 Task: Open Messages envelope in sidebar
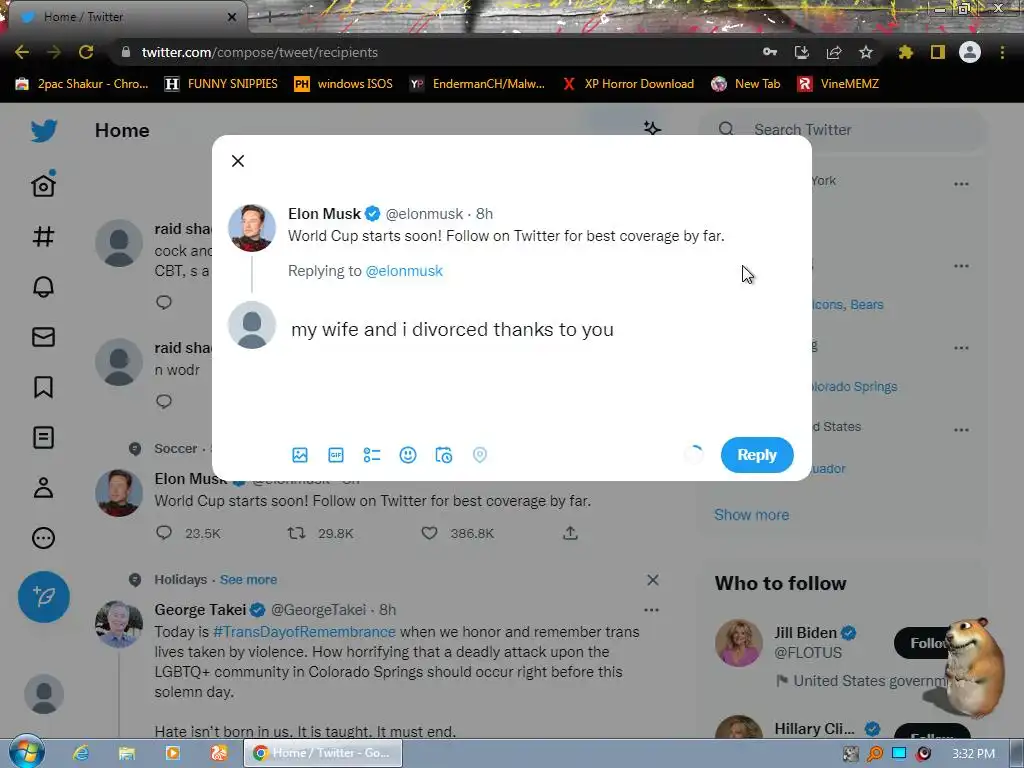(44, 337)
